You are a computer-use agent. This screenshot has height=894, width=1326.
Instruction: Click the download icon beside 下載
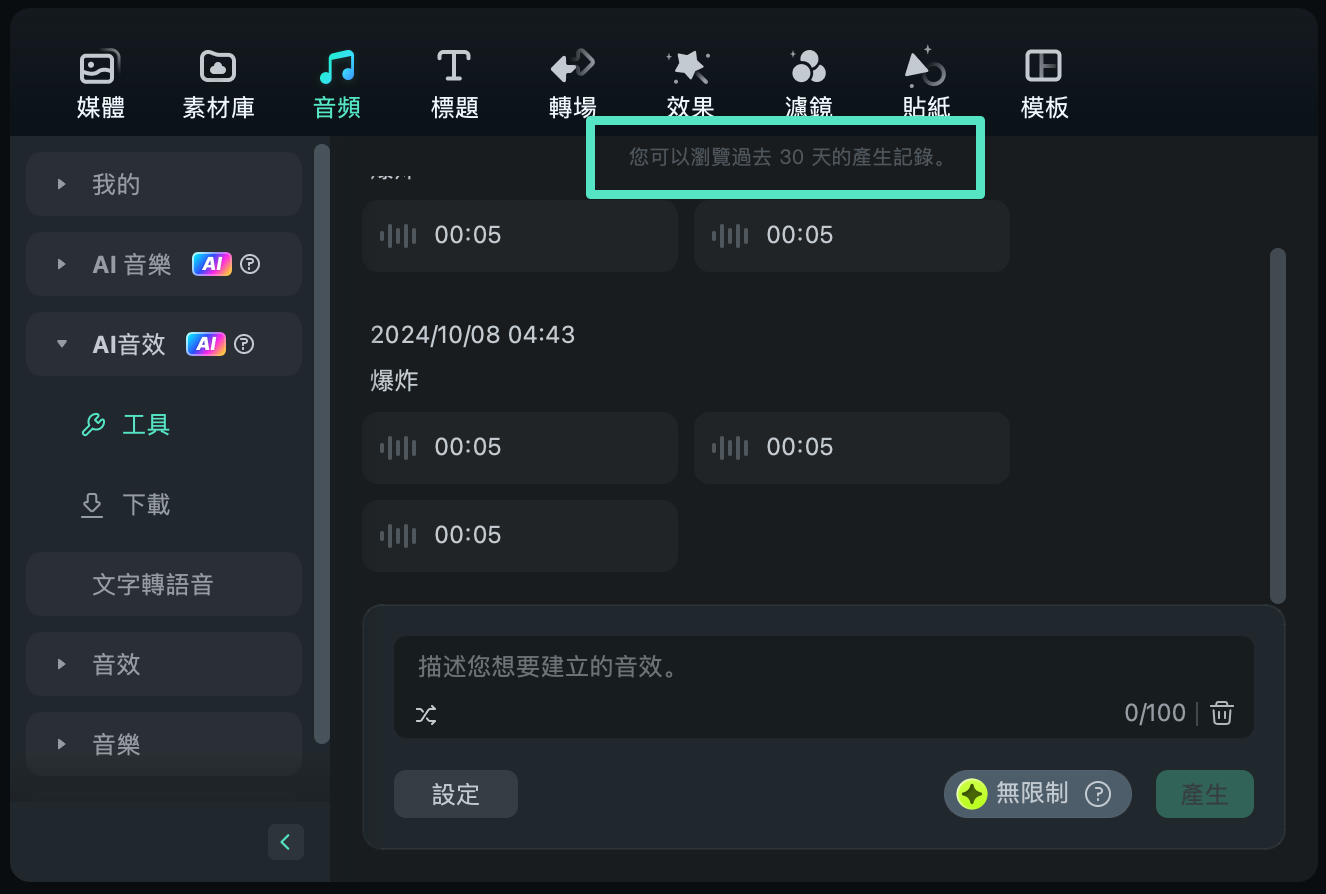(x=92, y=505)
